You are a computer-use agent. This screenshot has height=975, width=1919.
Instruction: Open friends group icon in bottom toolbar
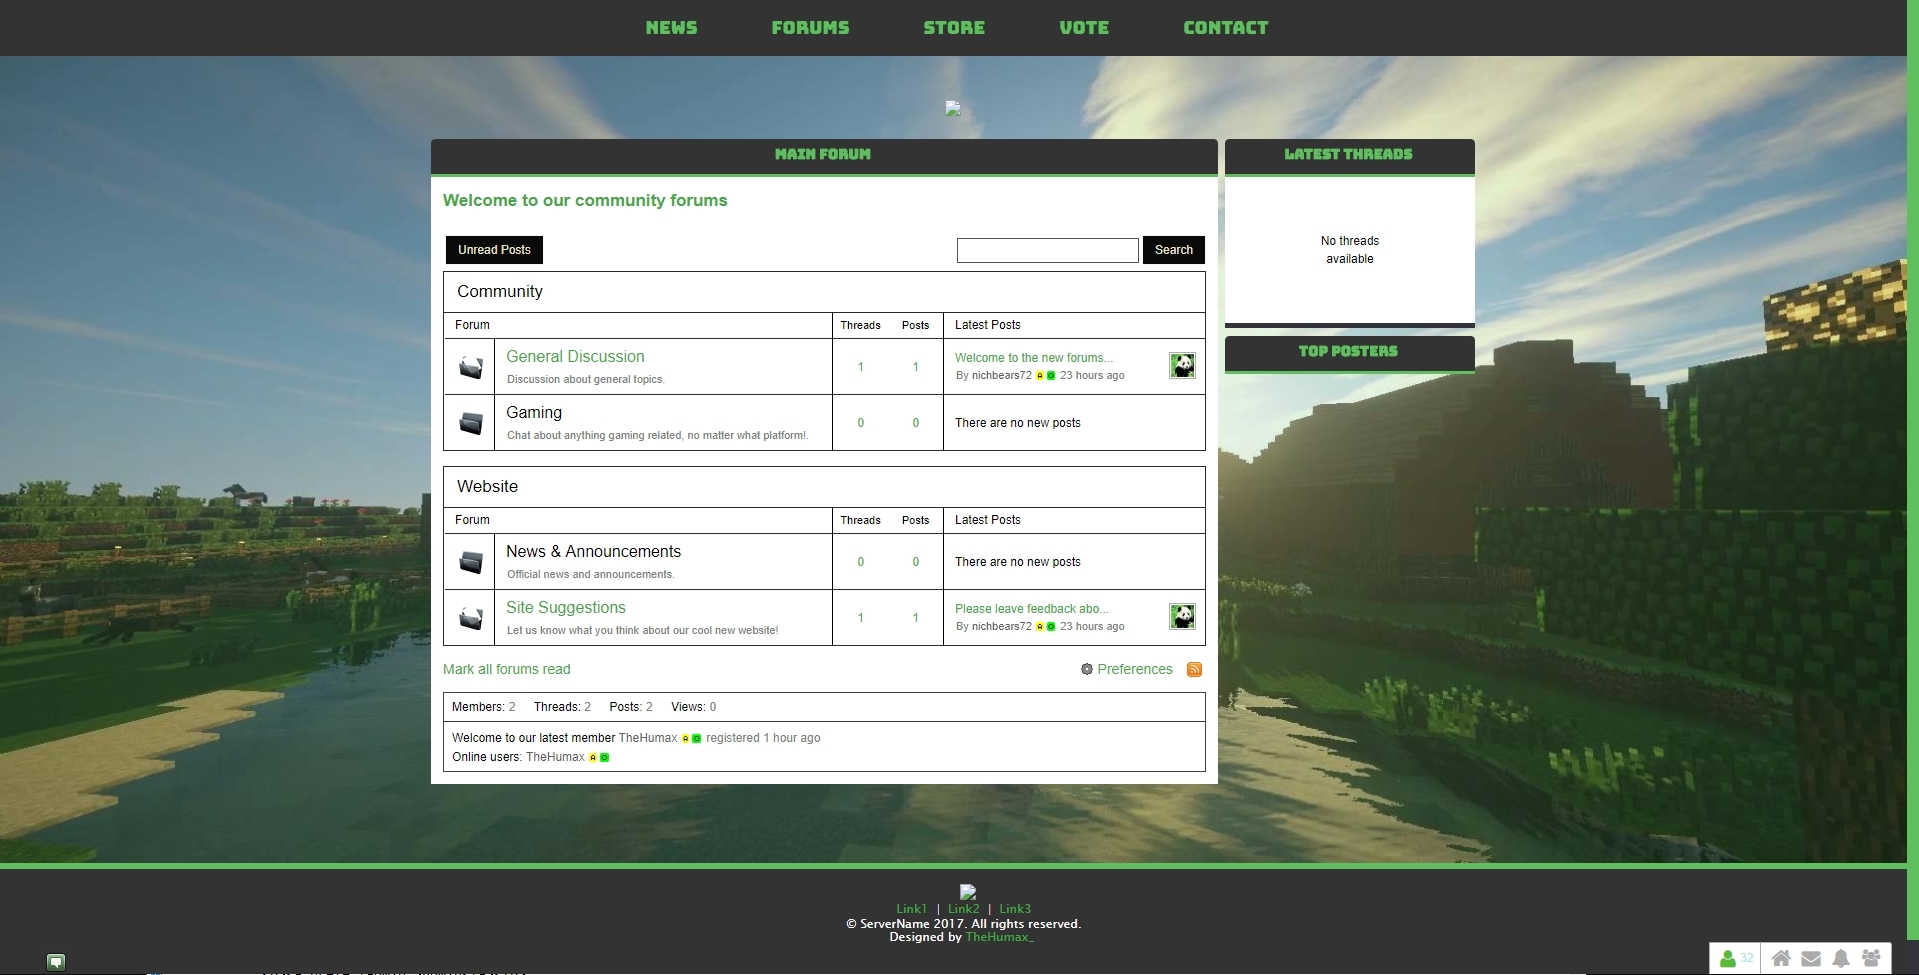click(x=1871, y=958)
